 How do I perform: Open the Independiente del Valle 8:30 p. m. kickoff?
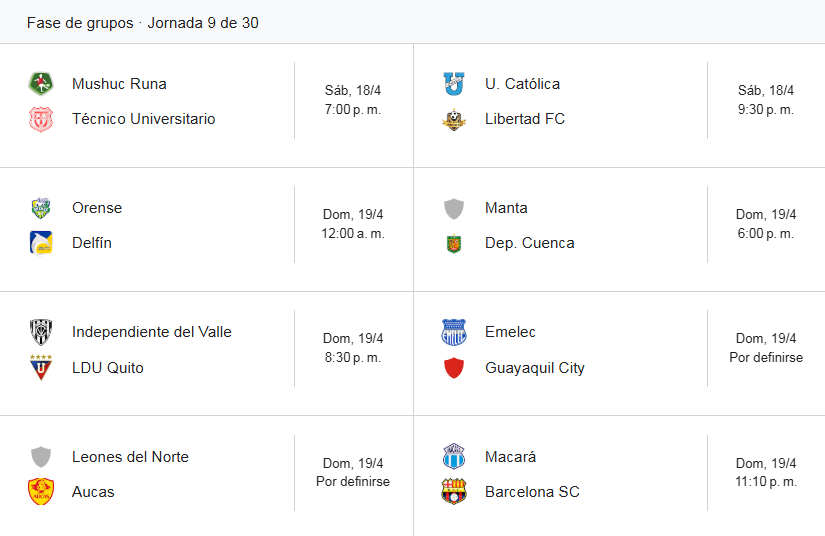pyautogui.click(x=353, y=348)
